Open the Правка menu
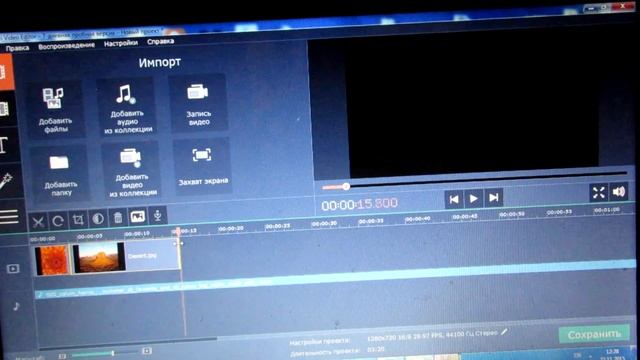This screenshot has height=360, width=640. click(x=17, y=48)
